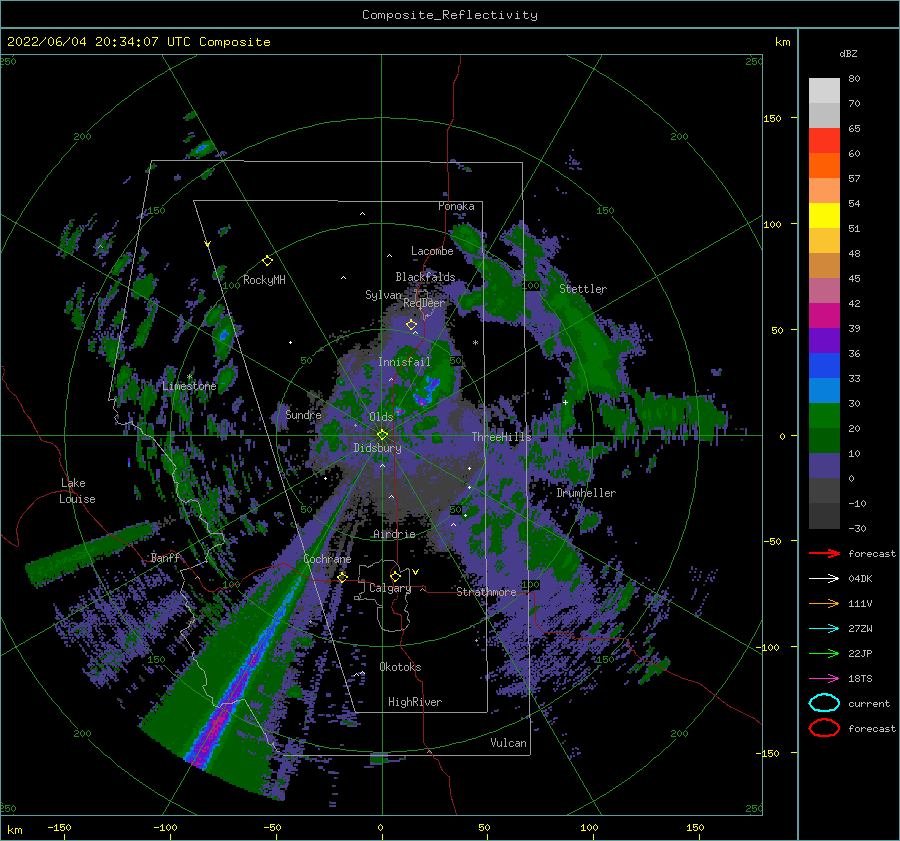Click the 54 dBZ yellow color swatch
This screenshot has width=900, height=841.
click(x=824, y=216)
